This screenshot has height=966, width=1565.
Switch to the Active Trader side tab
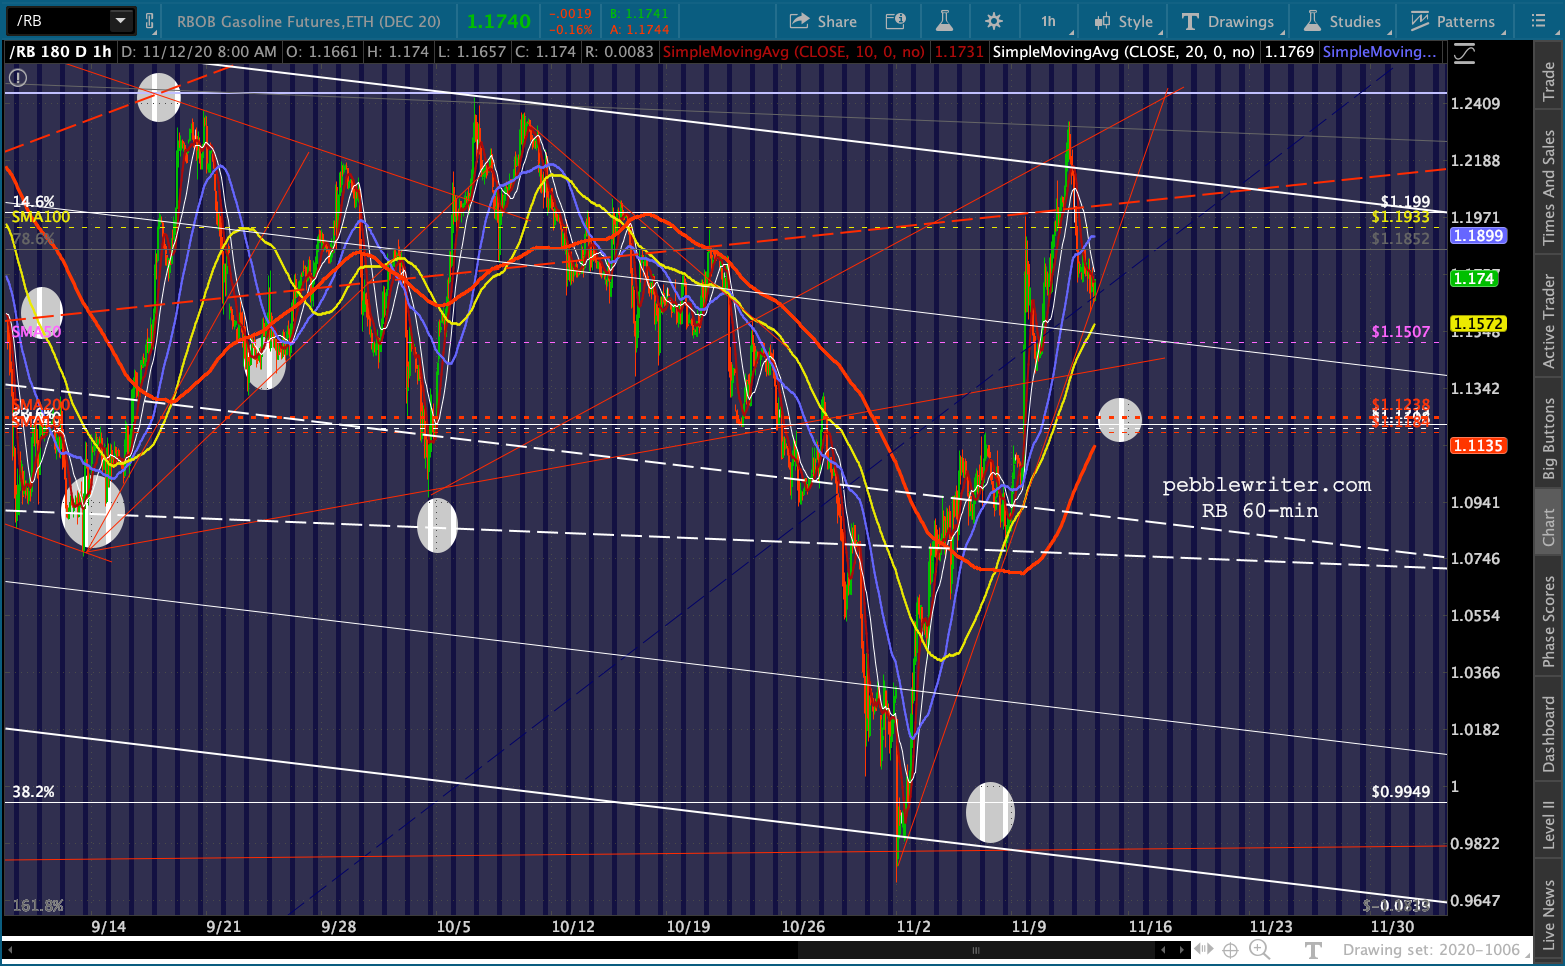1548,321
